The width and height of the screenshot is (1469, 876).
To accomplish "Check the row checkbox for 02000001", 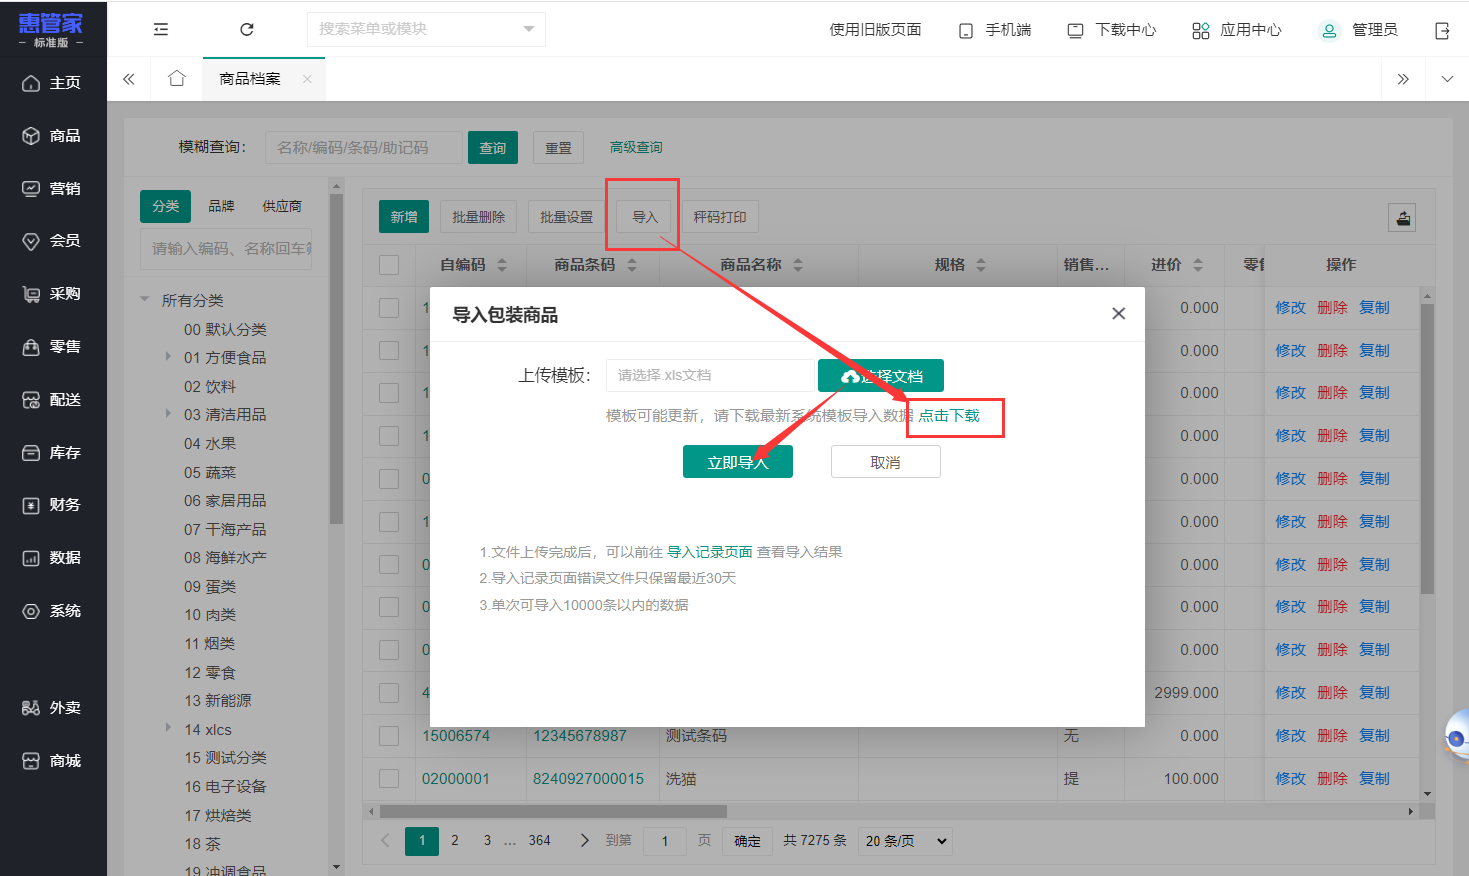I will click(389, 779).
